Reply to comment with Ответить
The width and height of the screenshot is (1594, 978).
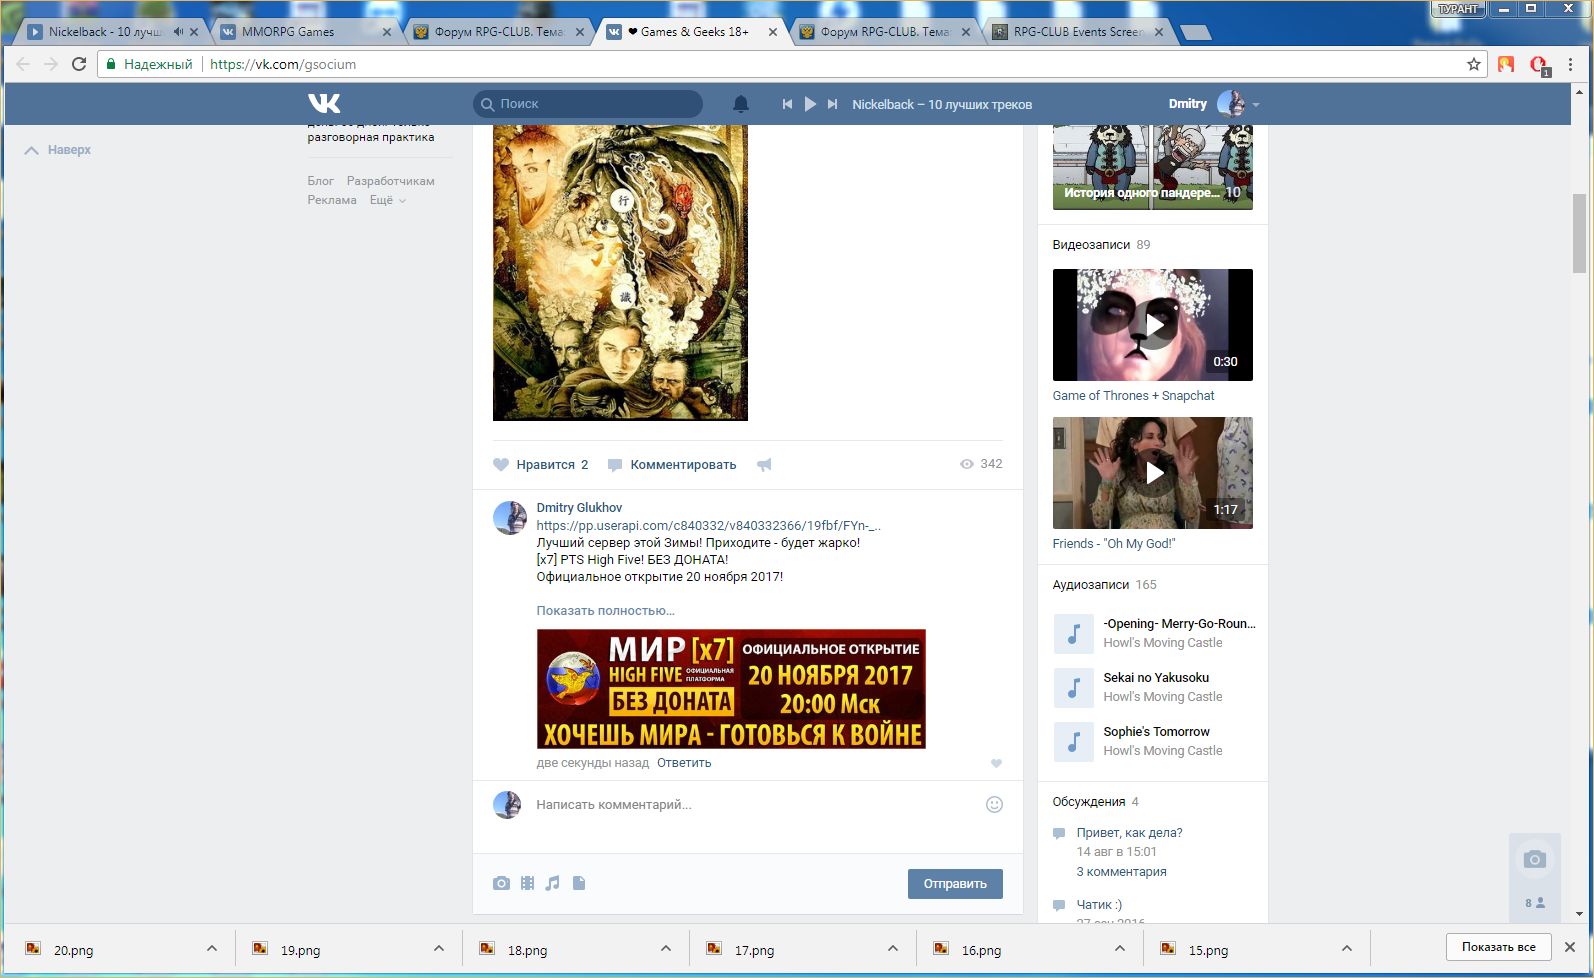pos(684,763)
